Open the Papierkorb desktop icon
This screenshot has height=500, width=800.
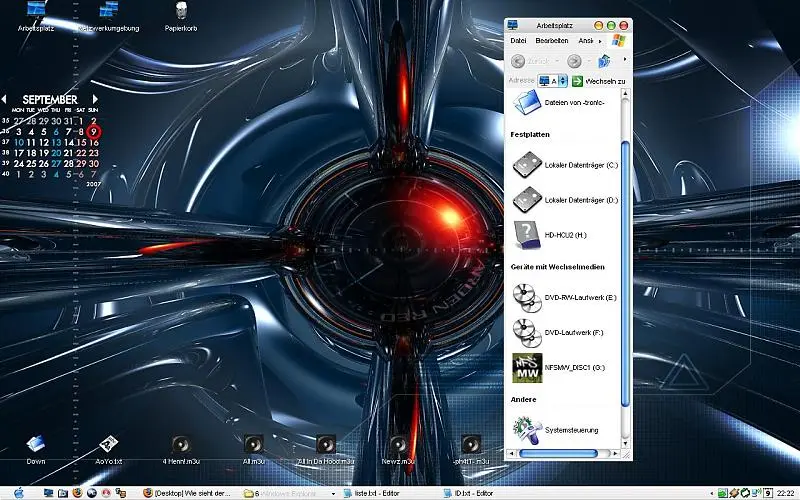180,11
